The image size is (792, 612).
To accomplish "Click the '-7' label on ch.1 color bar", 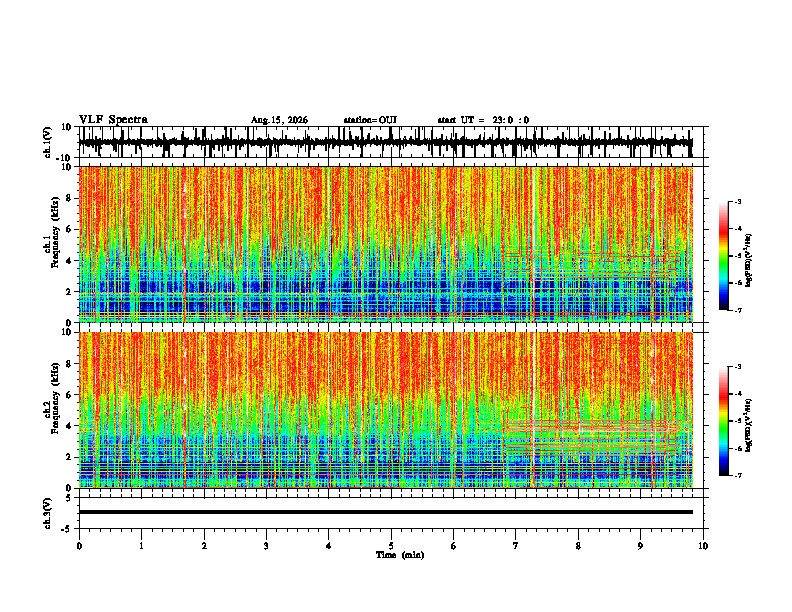I will click(x=738, y=310).
